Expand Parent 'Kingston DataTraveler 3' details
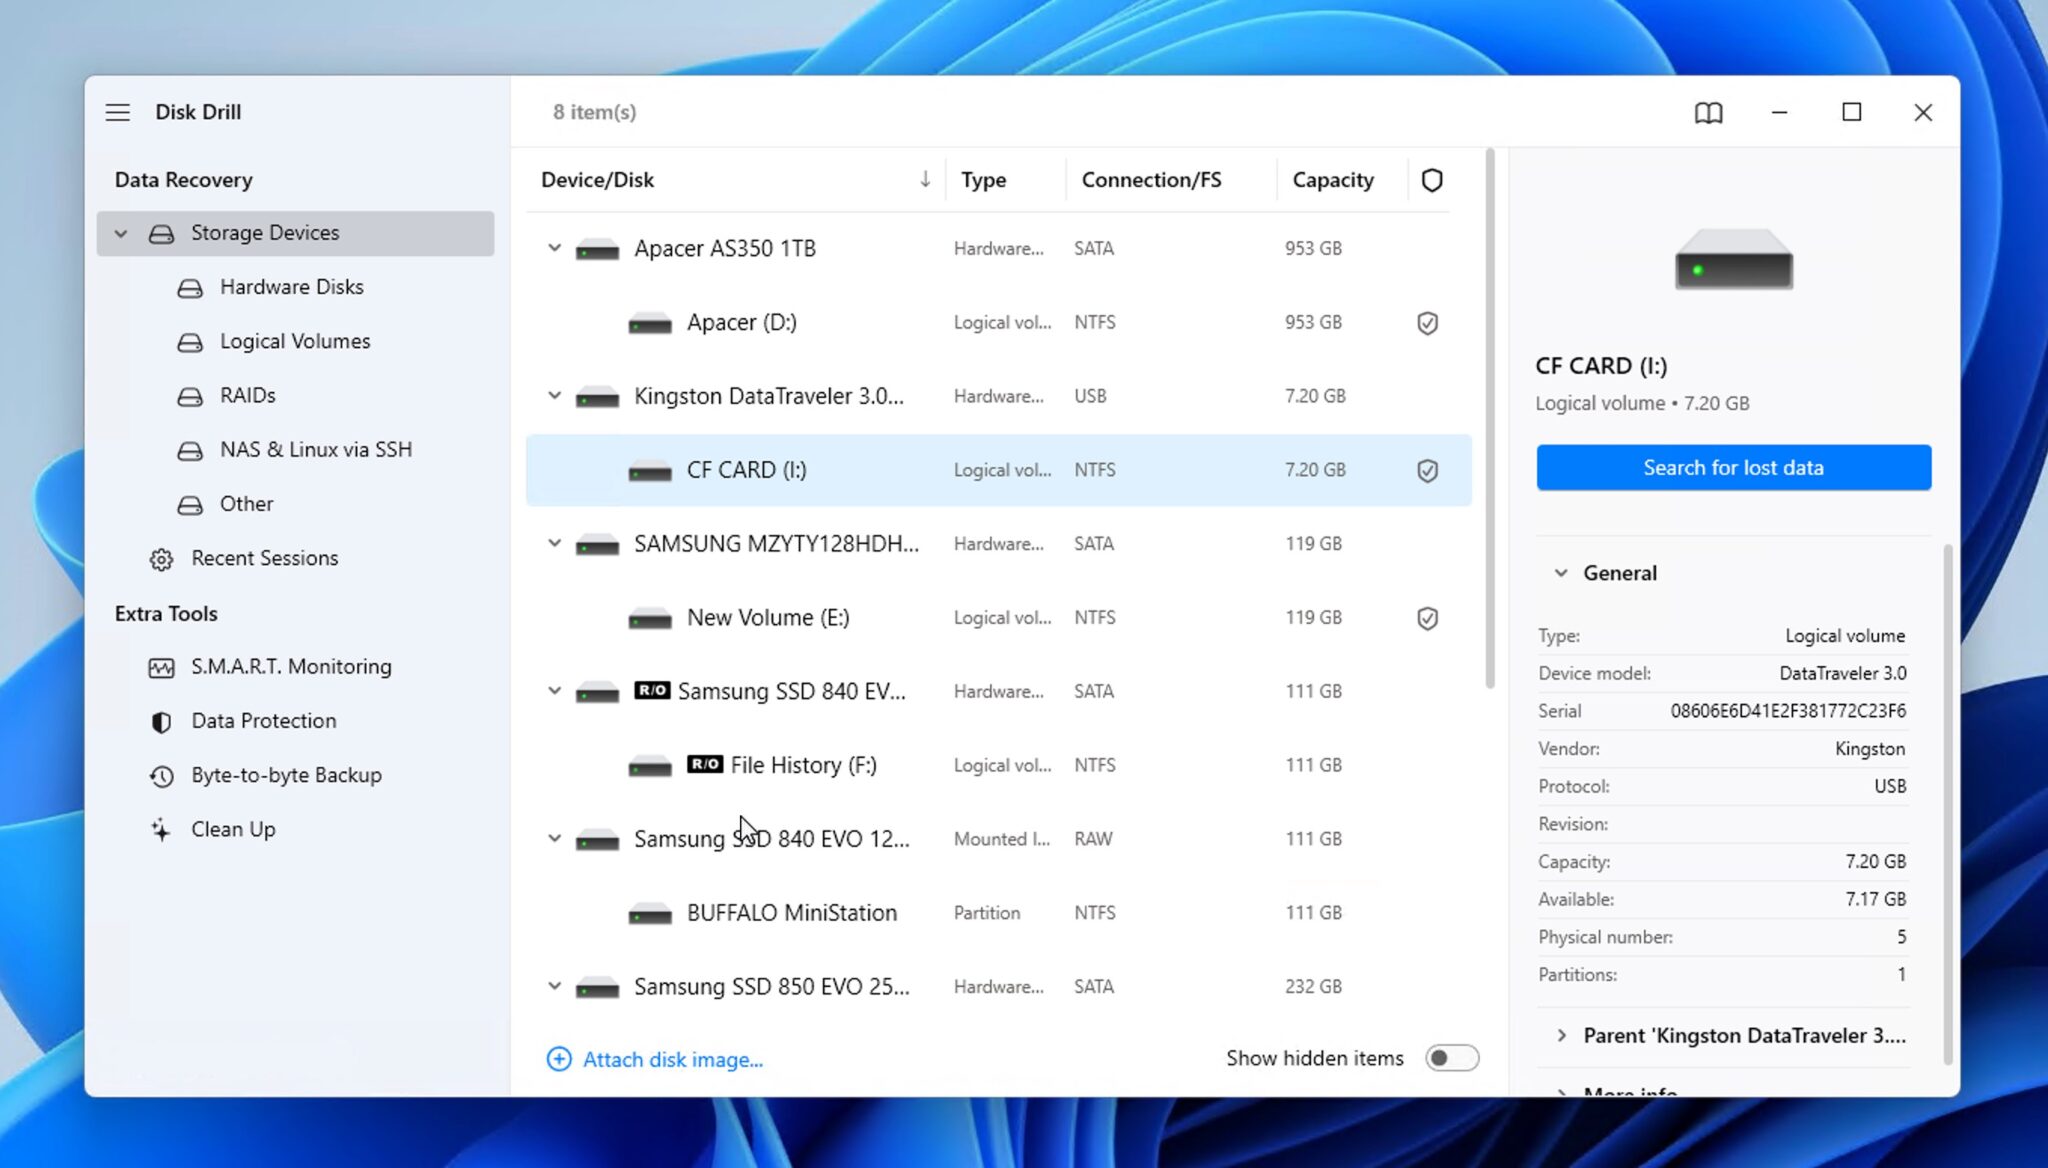 pyautogui.click(x=1563, y=1036)
